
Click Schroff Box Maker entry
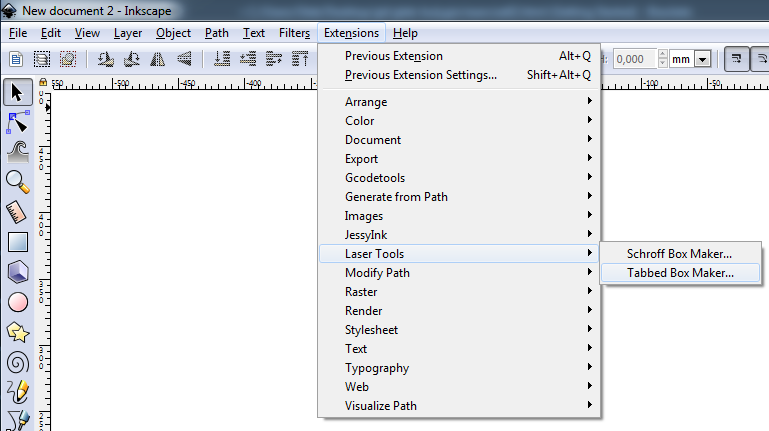[x=680, y=254]
